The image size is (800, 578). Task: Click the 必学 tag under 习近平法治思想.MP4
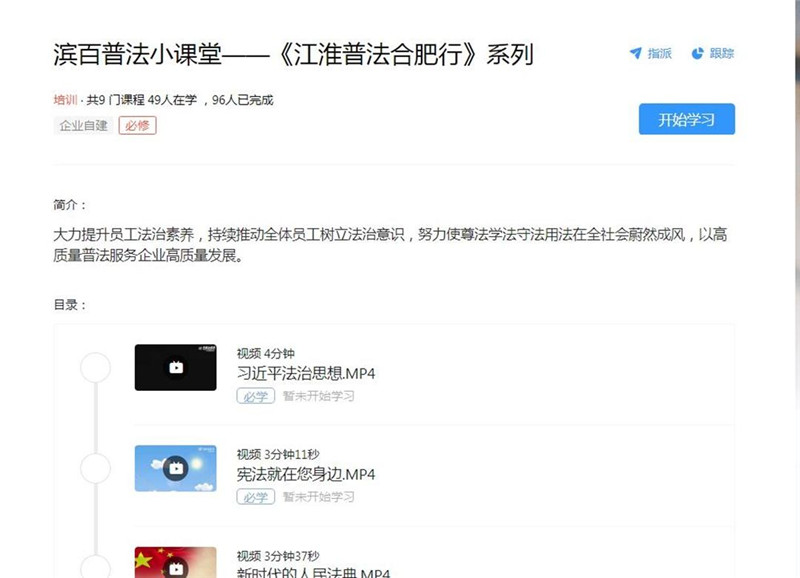256,398
